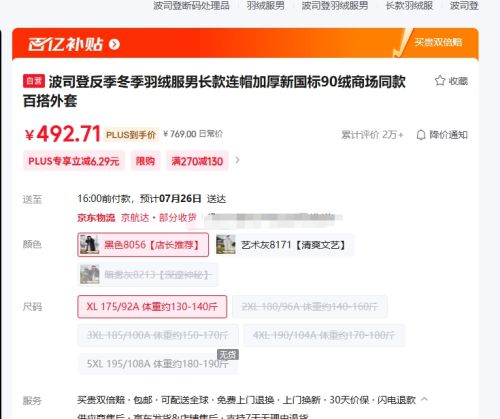Image resolution: width=500 pixels, height=419 pixels.
Task: Click the 艺术灰8171 color thumbnail image
Action: click(226, 245)
